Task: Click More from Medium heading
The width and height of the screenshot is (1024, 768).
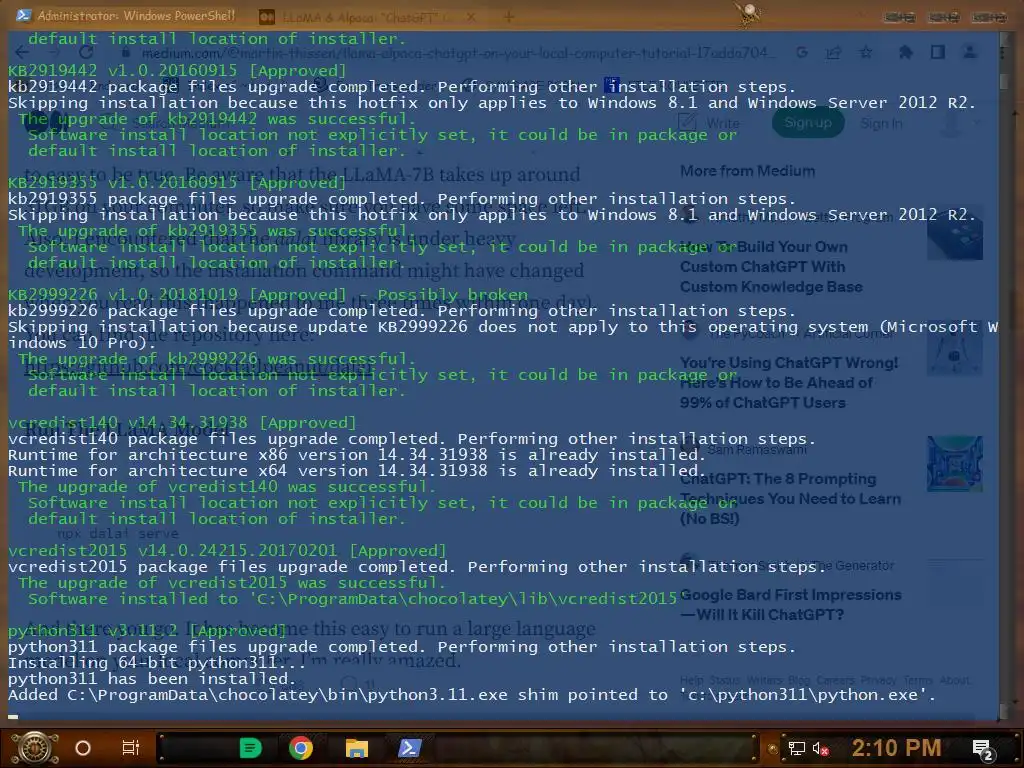Action: point(748,171)
